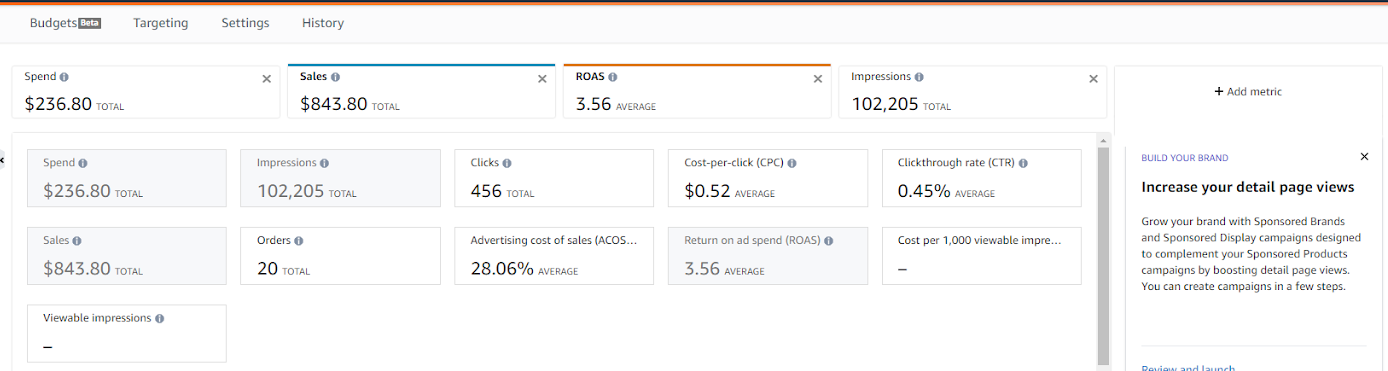Click the metrics panel vertical scrollbar
1388x371 pixels.
[x=1104, y=256]
